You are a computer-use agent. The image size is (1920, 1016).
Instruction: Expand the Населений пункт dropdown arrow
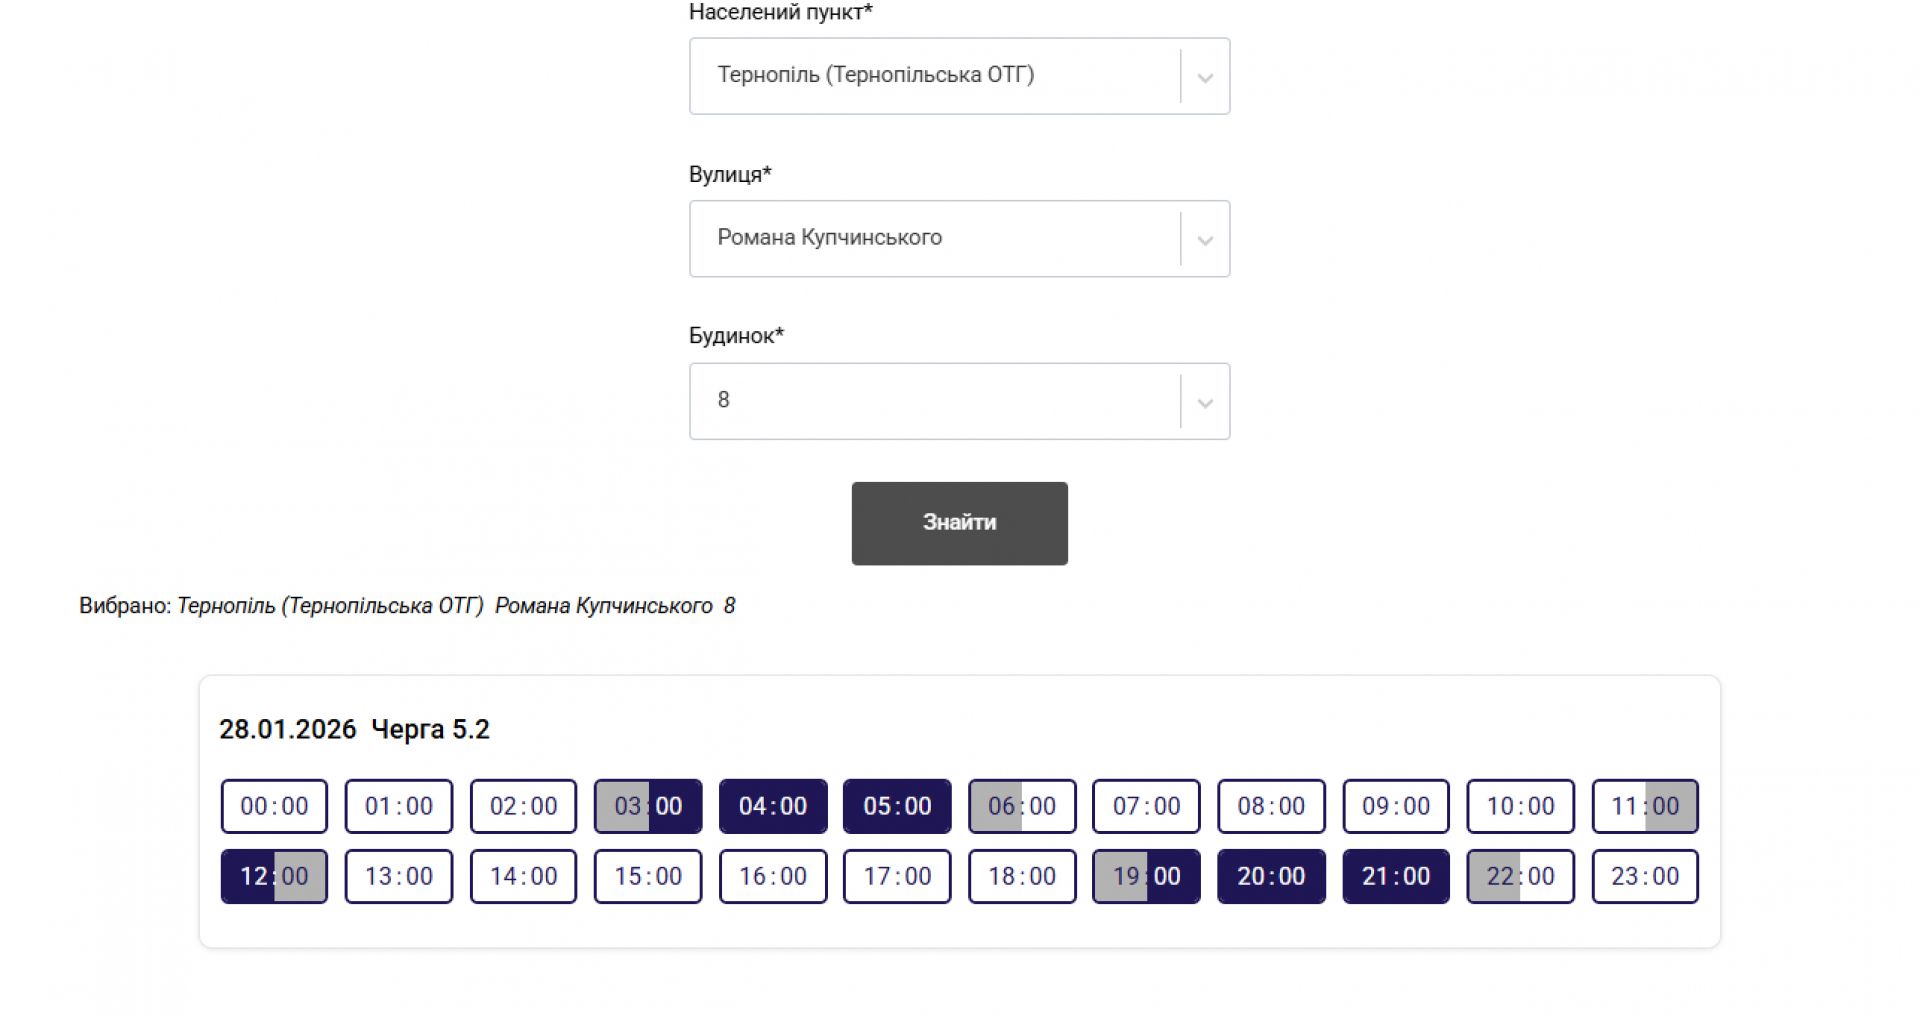click(x=1205, y=77)
